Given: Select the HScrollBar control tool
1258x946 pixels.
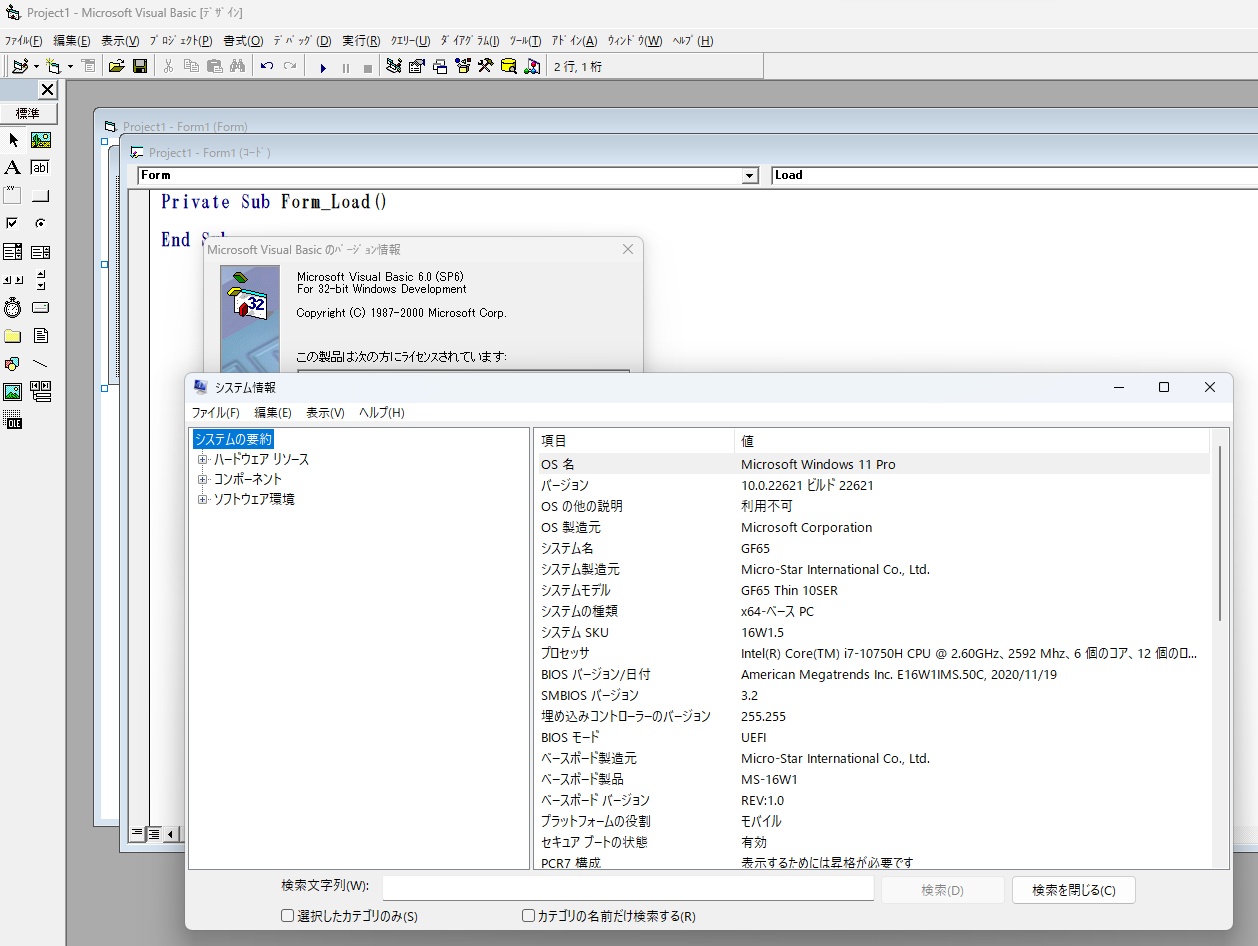Looking at the screenshot, I should tap(13, 279).
